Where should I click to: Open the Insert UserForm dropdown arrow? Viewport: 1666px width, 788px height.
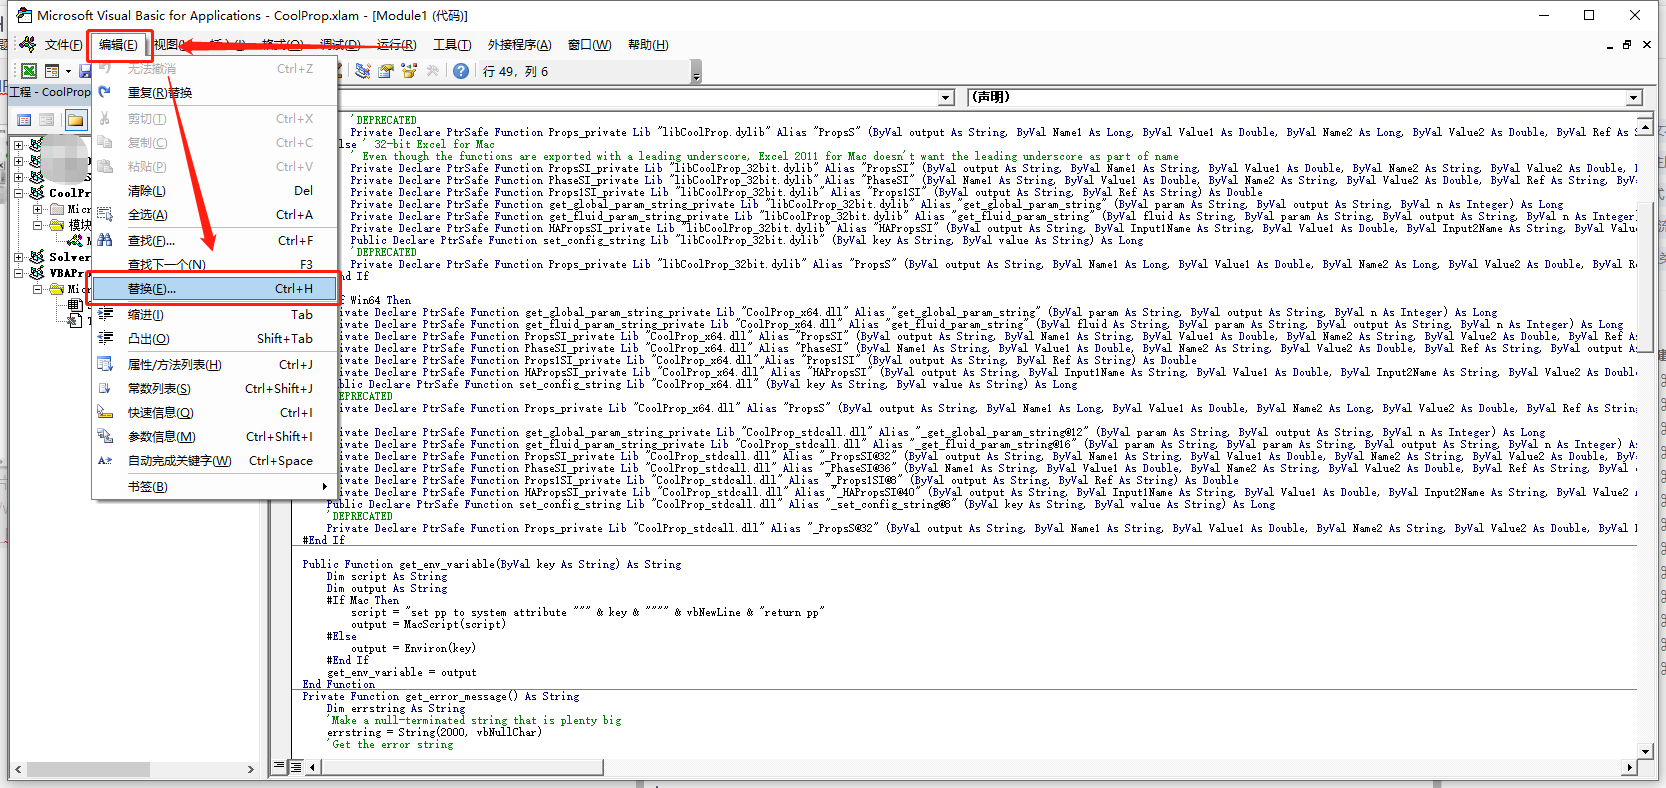(68, 71)
